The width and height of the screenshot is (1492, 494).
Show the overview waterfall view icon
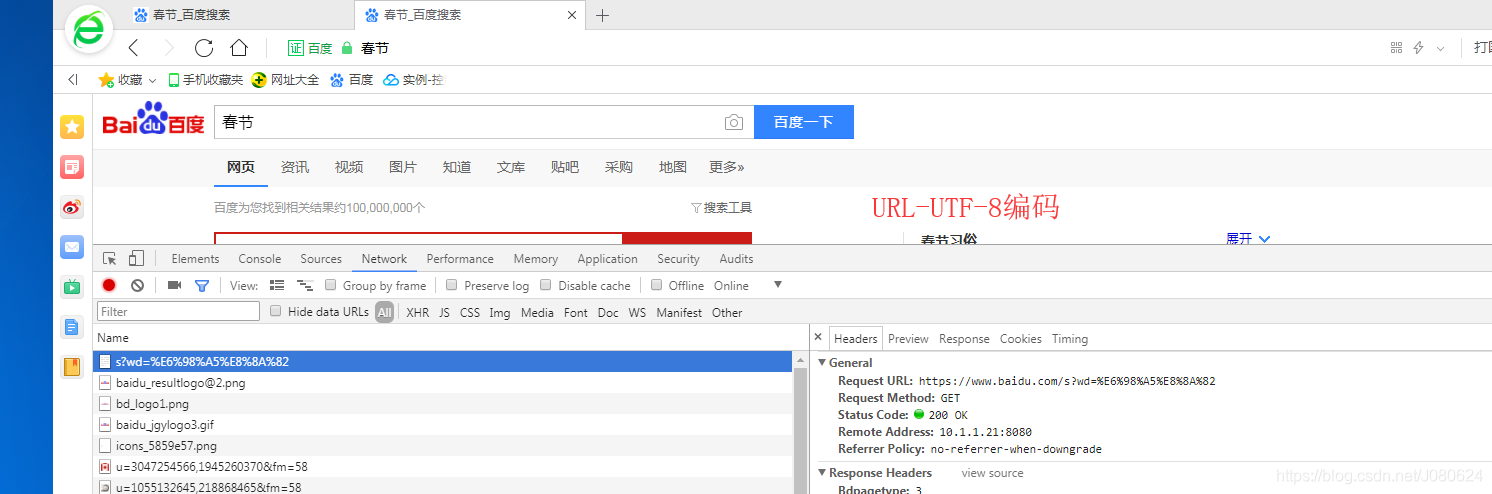pos(305,285)
